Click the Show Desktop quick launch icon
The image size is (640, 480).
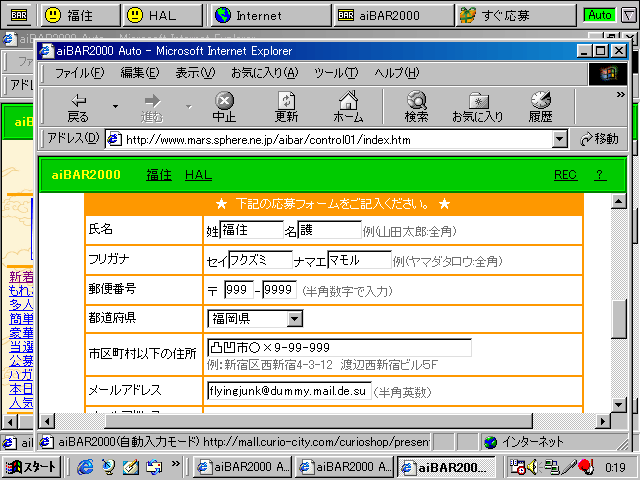131,467
